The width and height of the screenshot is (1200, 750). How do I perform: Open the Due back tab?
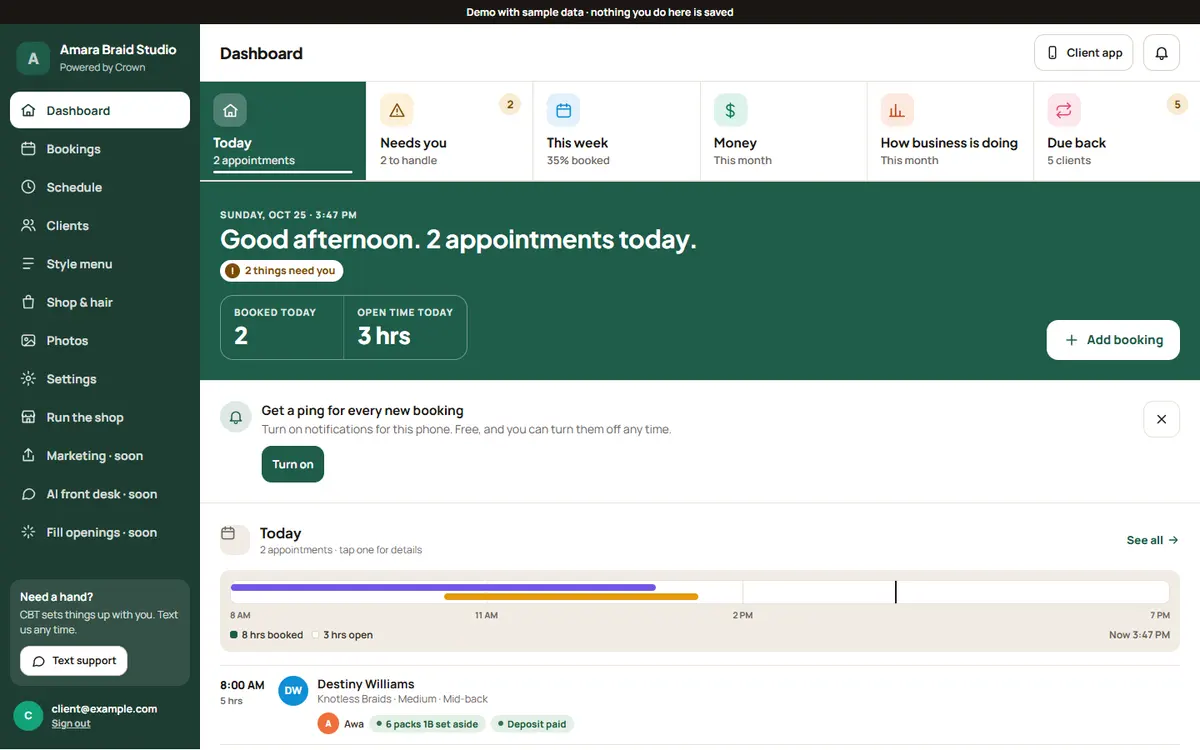pos(1117,131)
